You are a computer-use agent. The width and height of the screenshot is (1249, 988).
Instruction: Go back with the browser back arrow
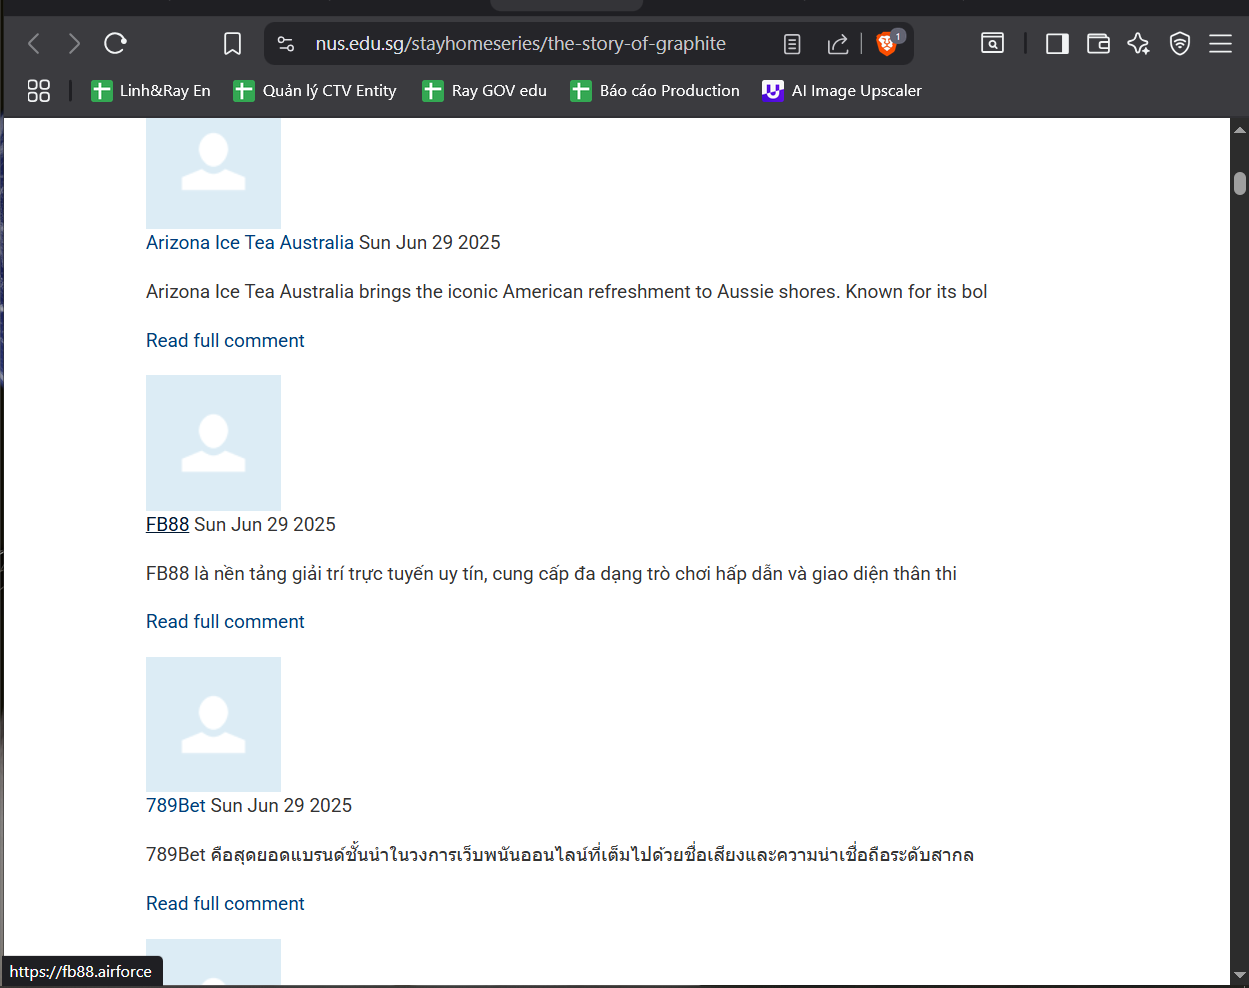point(34,43)
